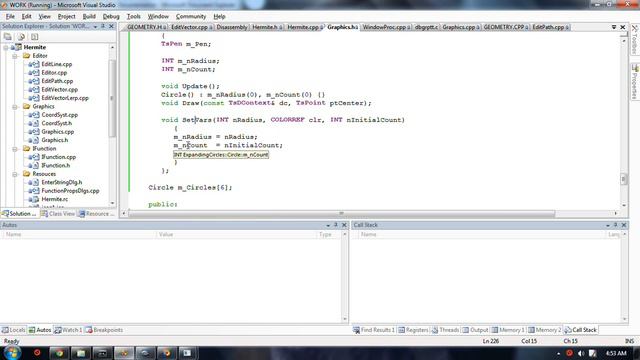Collapse the IFunction folder node
Image resolution: width=640 pixels, height=360 pixels.
pyautogui.click(x=15, y=149)
